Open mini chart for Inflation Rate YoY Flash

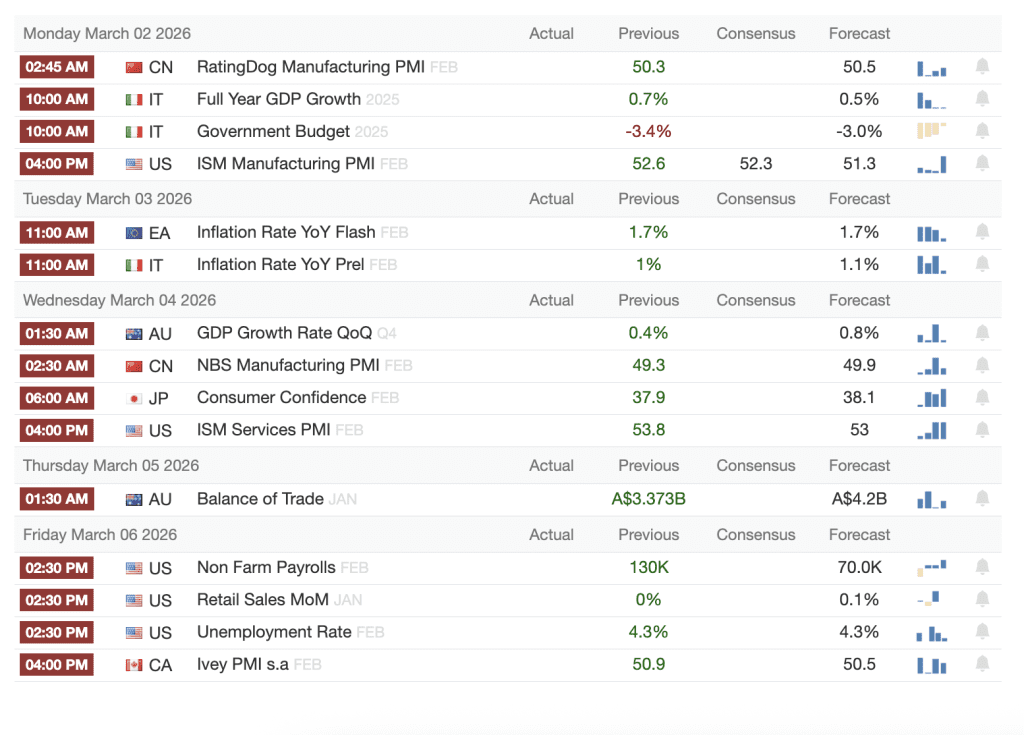click(931, 233)
